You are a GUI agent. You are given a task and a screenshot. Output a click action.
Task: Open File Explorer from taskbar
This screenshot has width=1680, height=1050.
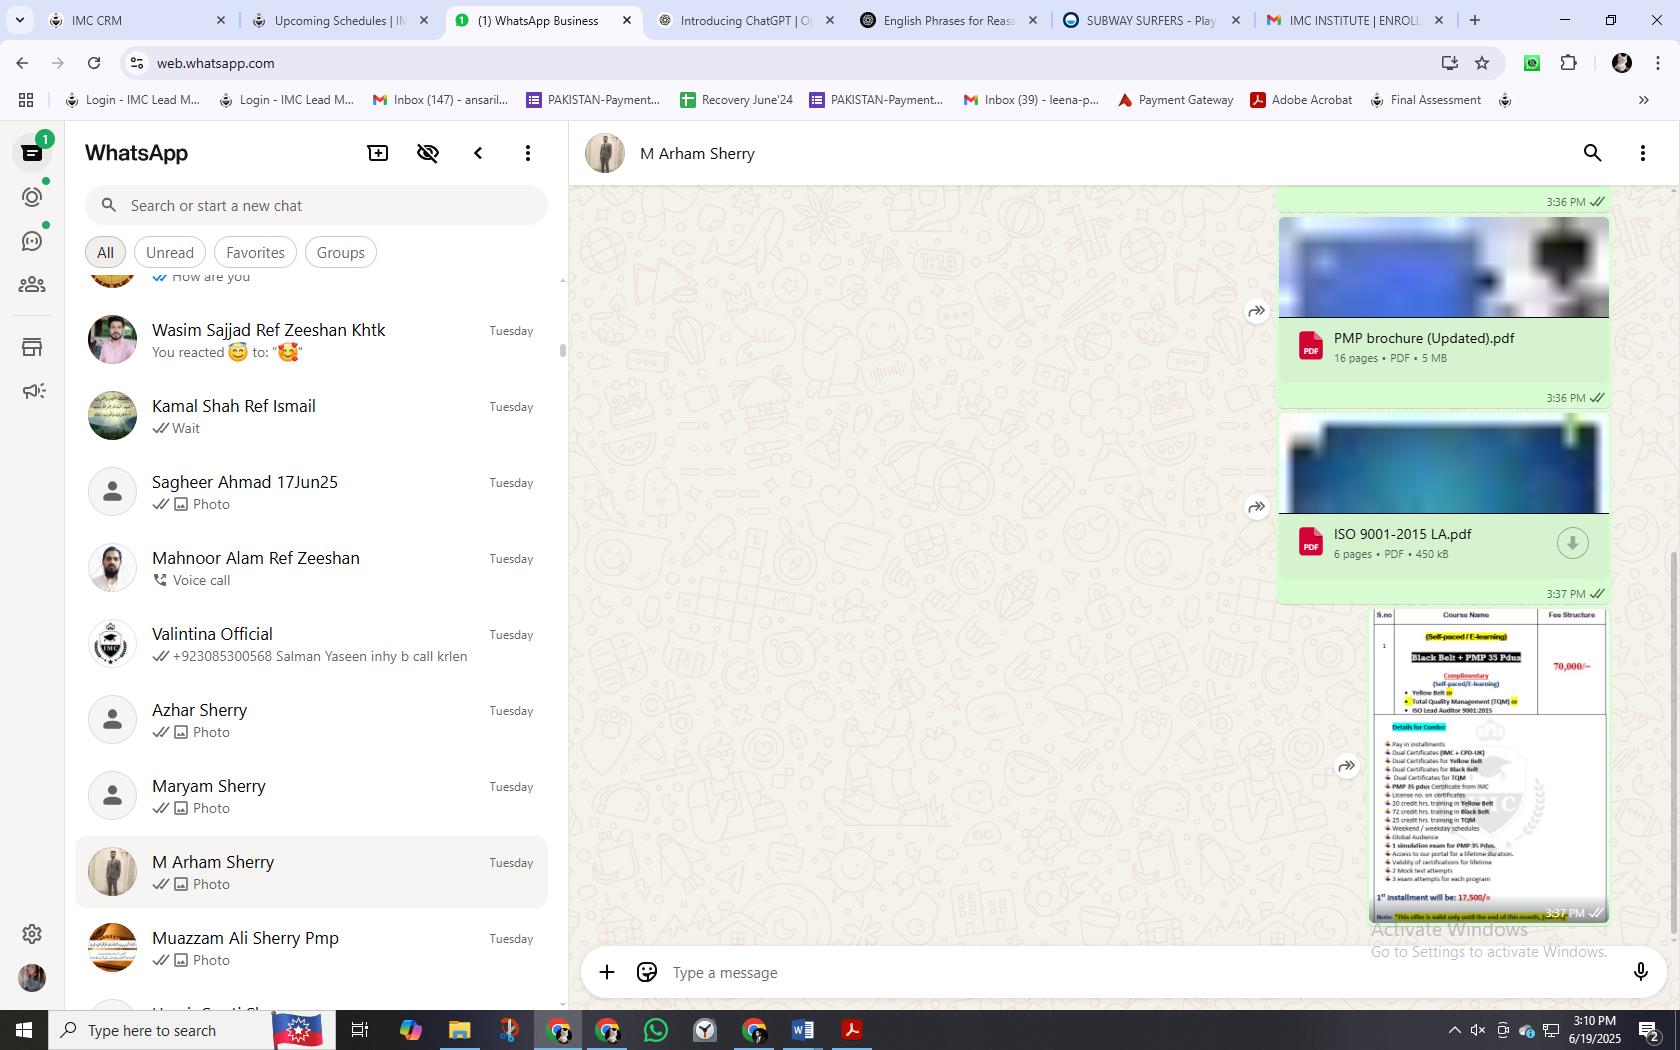point(460,1030)
